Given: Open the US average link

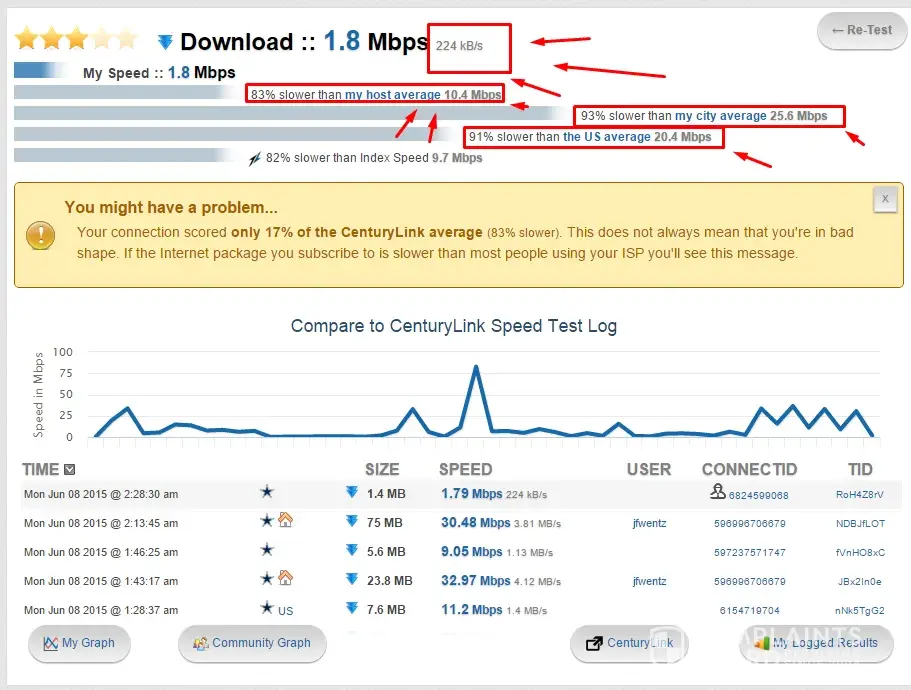Looking at the screenshot, I should coord(607,136).
